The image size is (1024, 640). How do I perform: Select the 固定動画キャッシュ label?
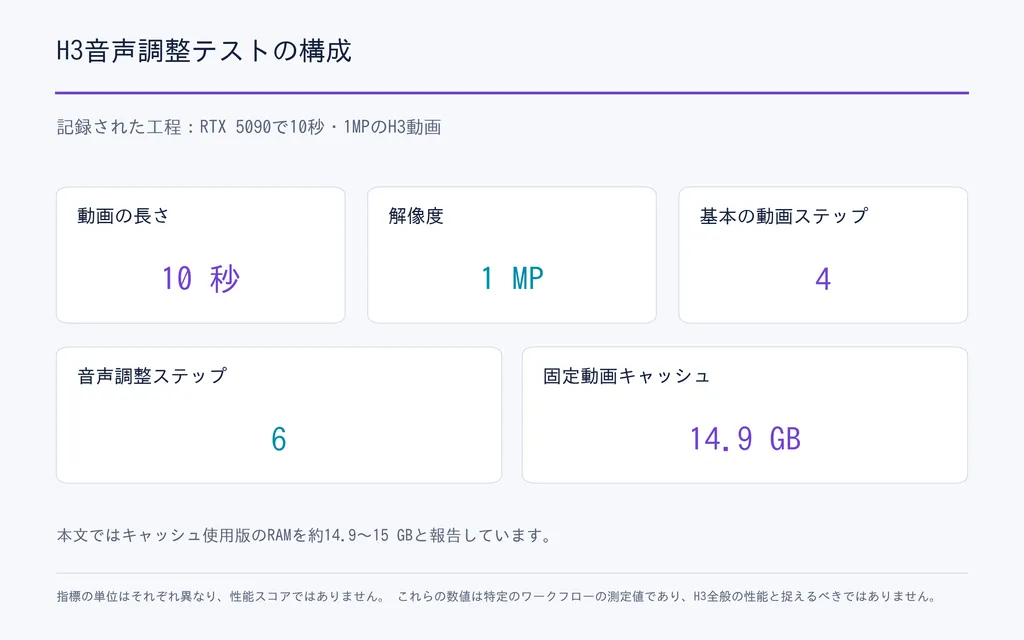point(626,376)
